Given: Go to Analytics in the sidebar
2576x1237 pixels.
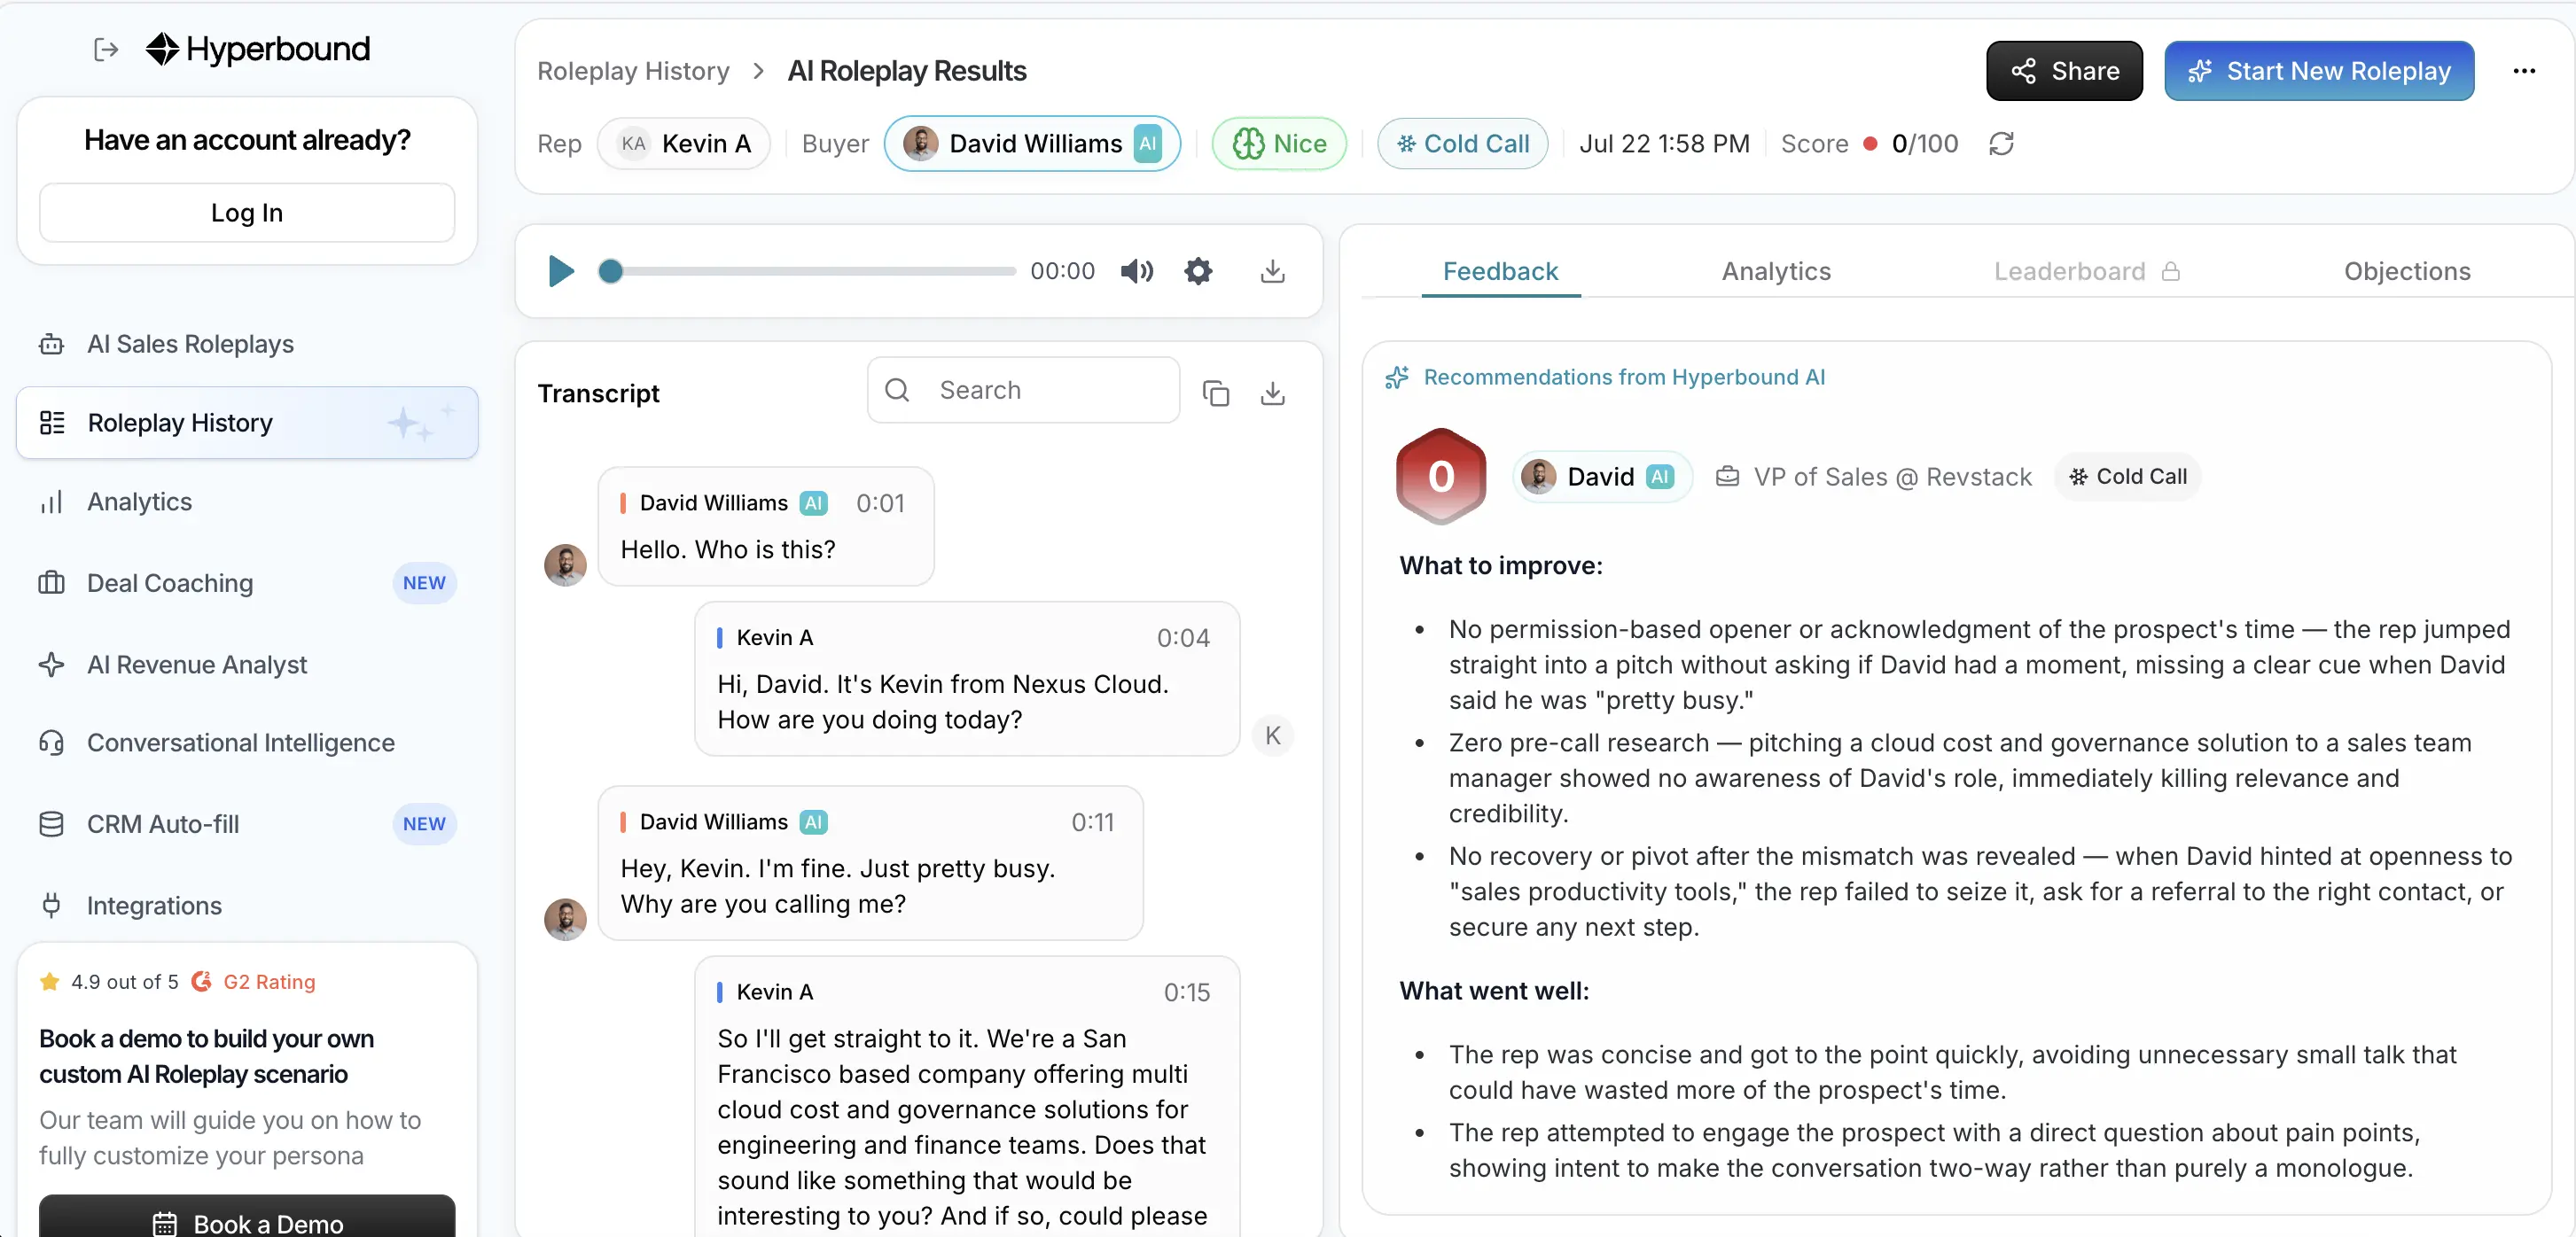Looking at the screenshot, I should pos(247,501).
